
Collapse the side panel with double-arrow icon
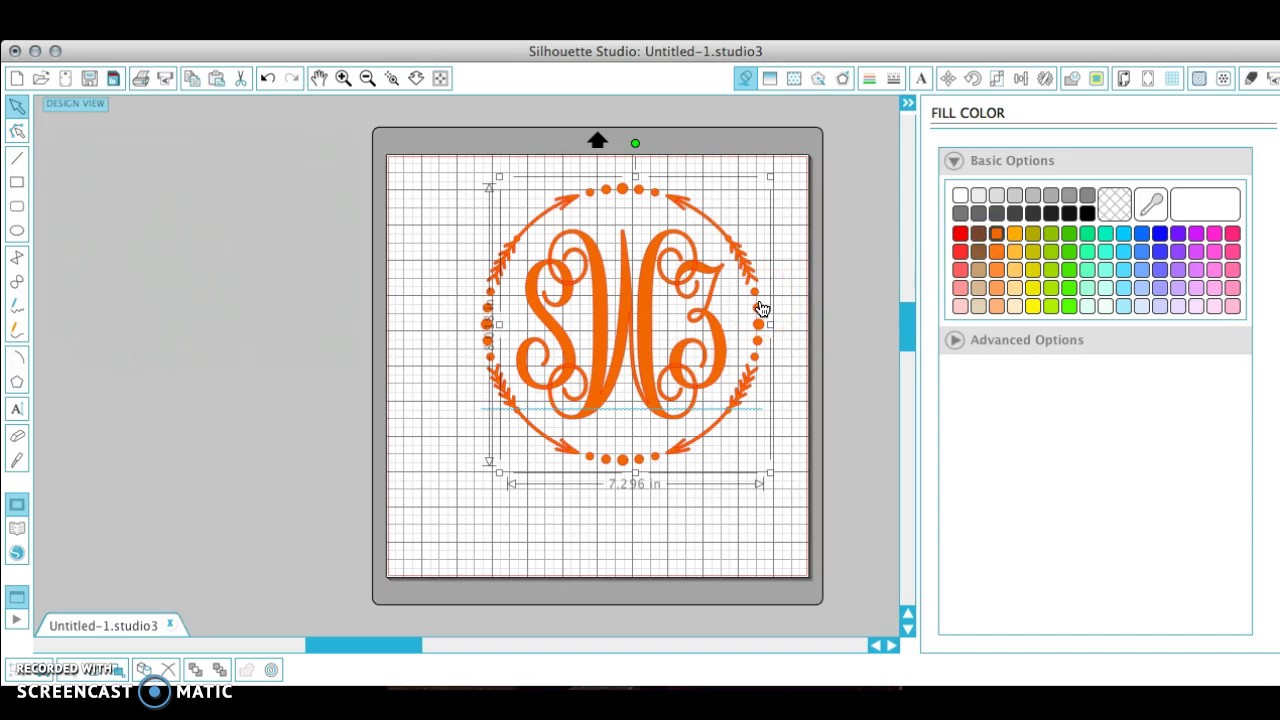point(908,103)
